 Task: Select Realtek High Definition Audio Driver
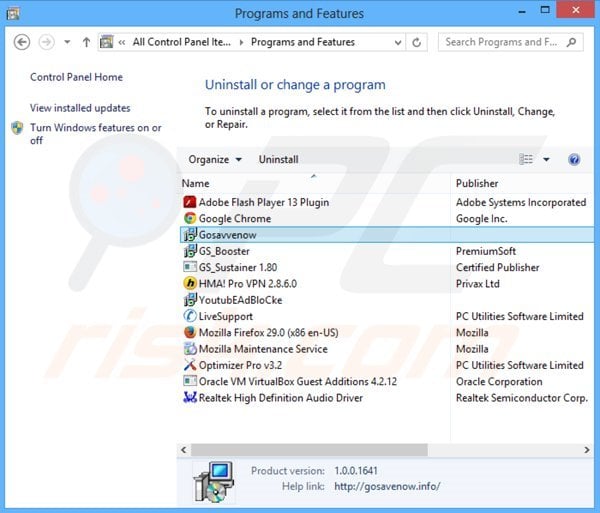click(x=280, y=398)
